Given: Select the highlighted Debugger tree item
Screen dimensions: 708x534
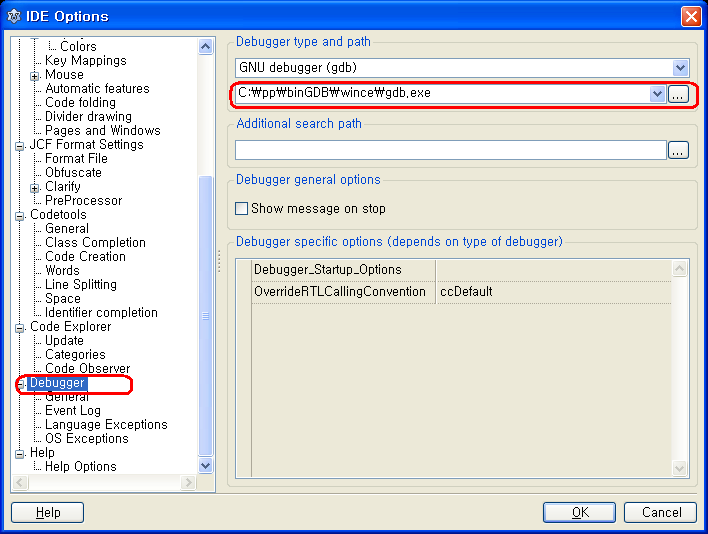Looking at the screenshot, I should coord(57,383).
